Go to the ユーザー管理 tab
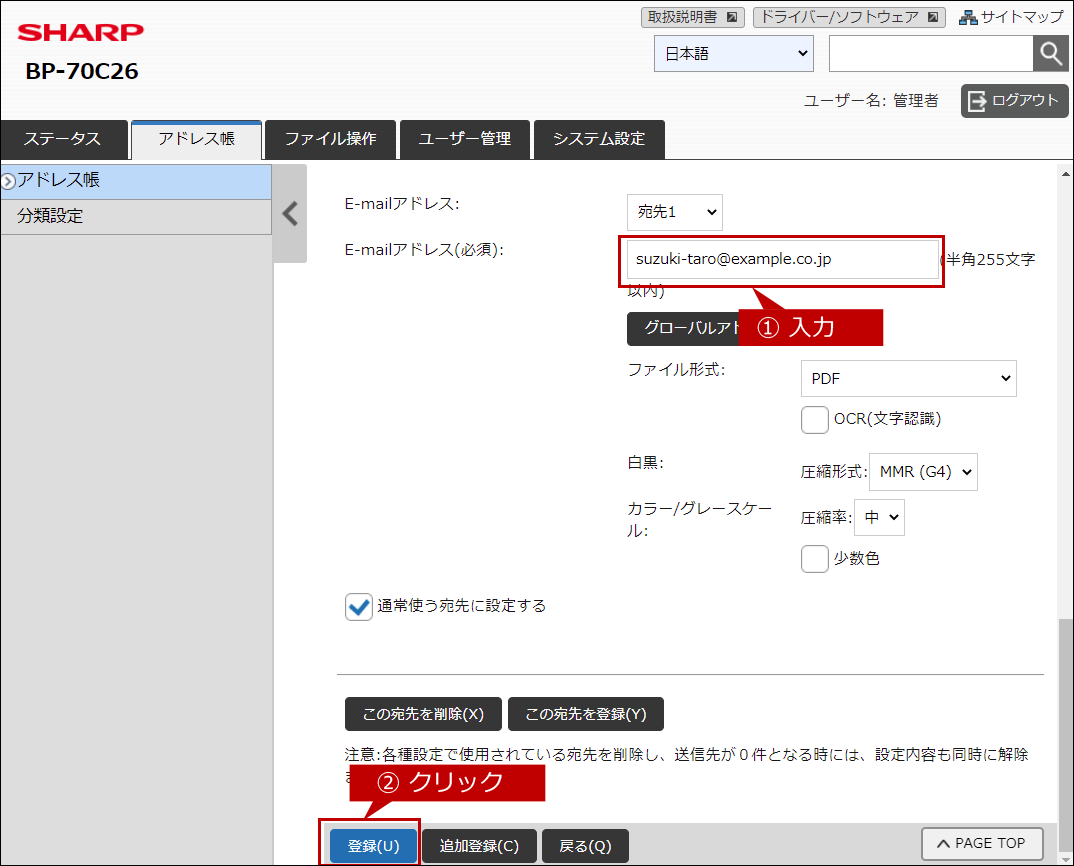 point(465,139)
